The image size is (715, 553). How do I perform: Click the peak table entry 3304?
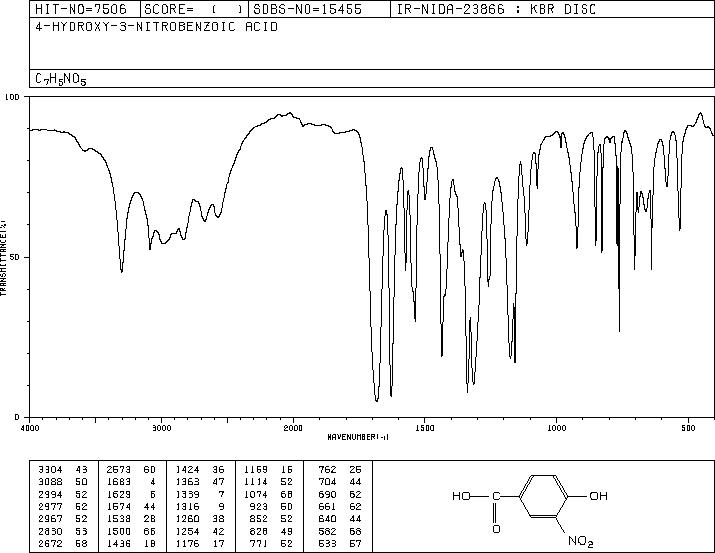(50, 470)
